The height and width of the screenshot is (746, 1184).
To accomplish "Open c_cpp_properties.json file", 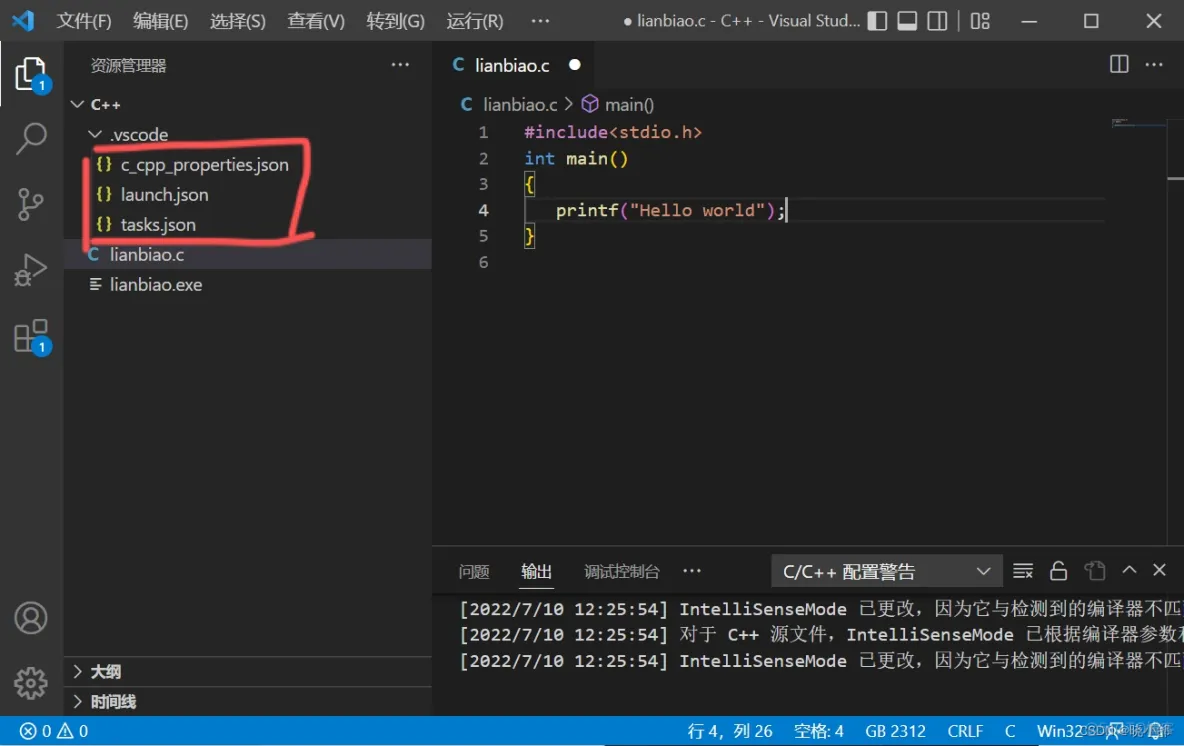I will click(204, 165).
